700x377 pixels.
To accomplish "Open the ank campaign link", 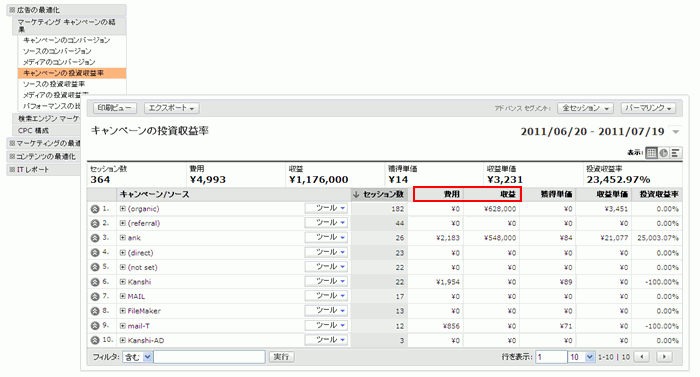I will pyautogui.click(x=134, y=238).
